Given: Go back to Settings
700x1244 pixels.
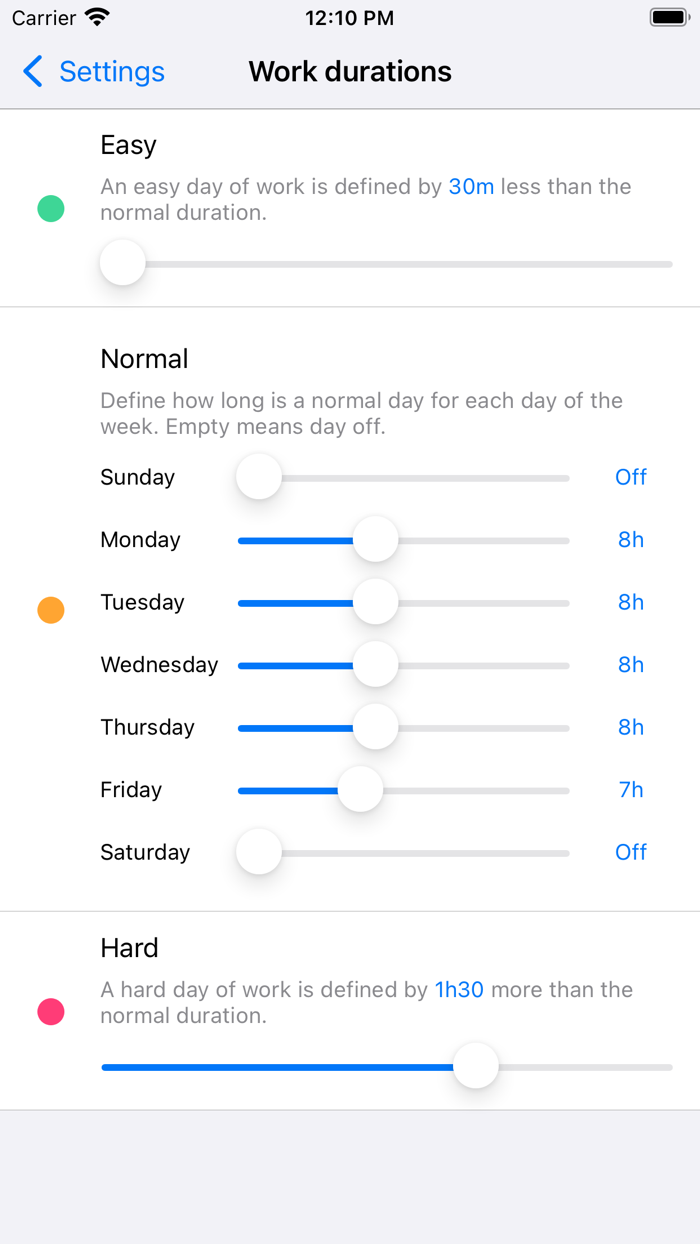Looking at the screenshot, I should click(x=111, y=72).
